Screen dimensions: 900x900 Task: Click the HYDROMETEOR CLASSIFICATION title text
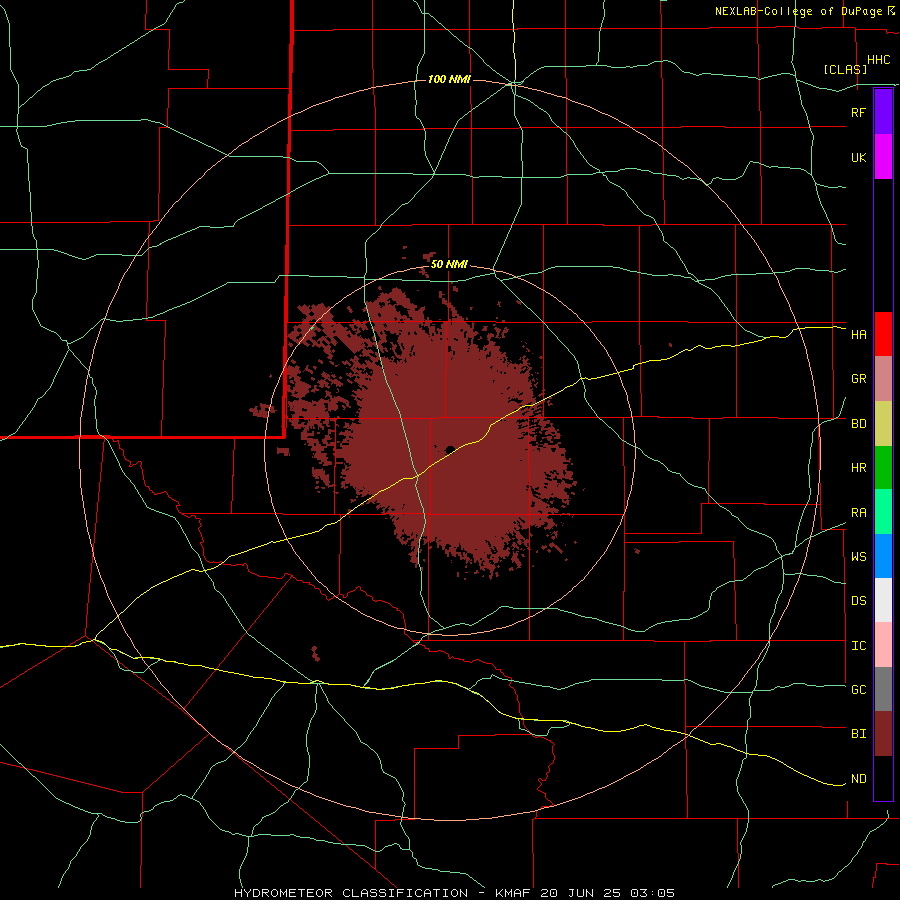[x=351, y=893]
